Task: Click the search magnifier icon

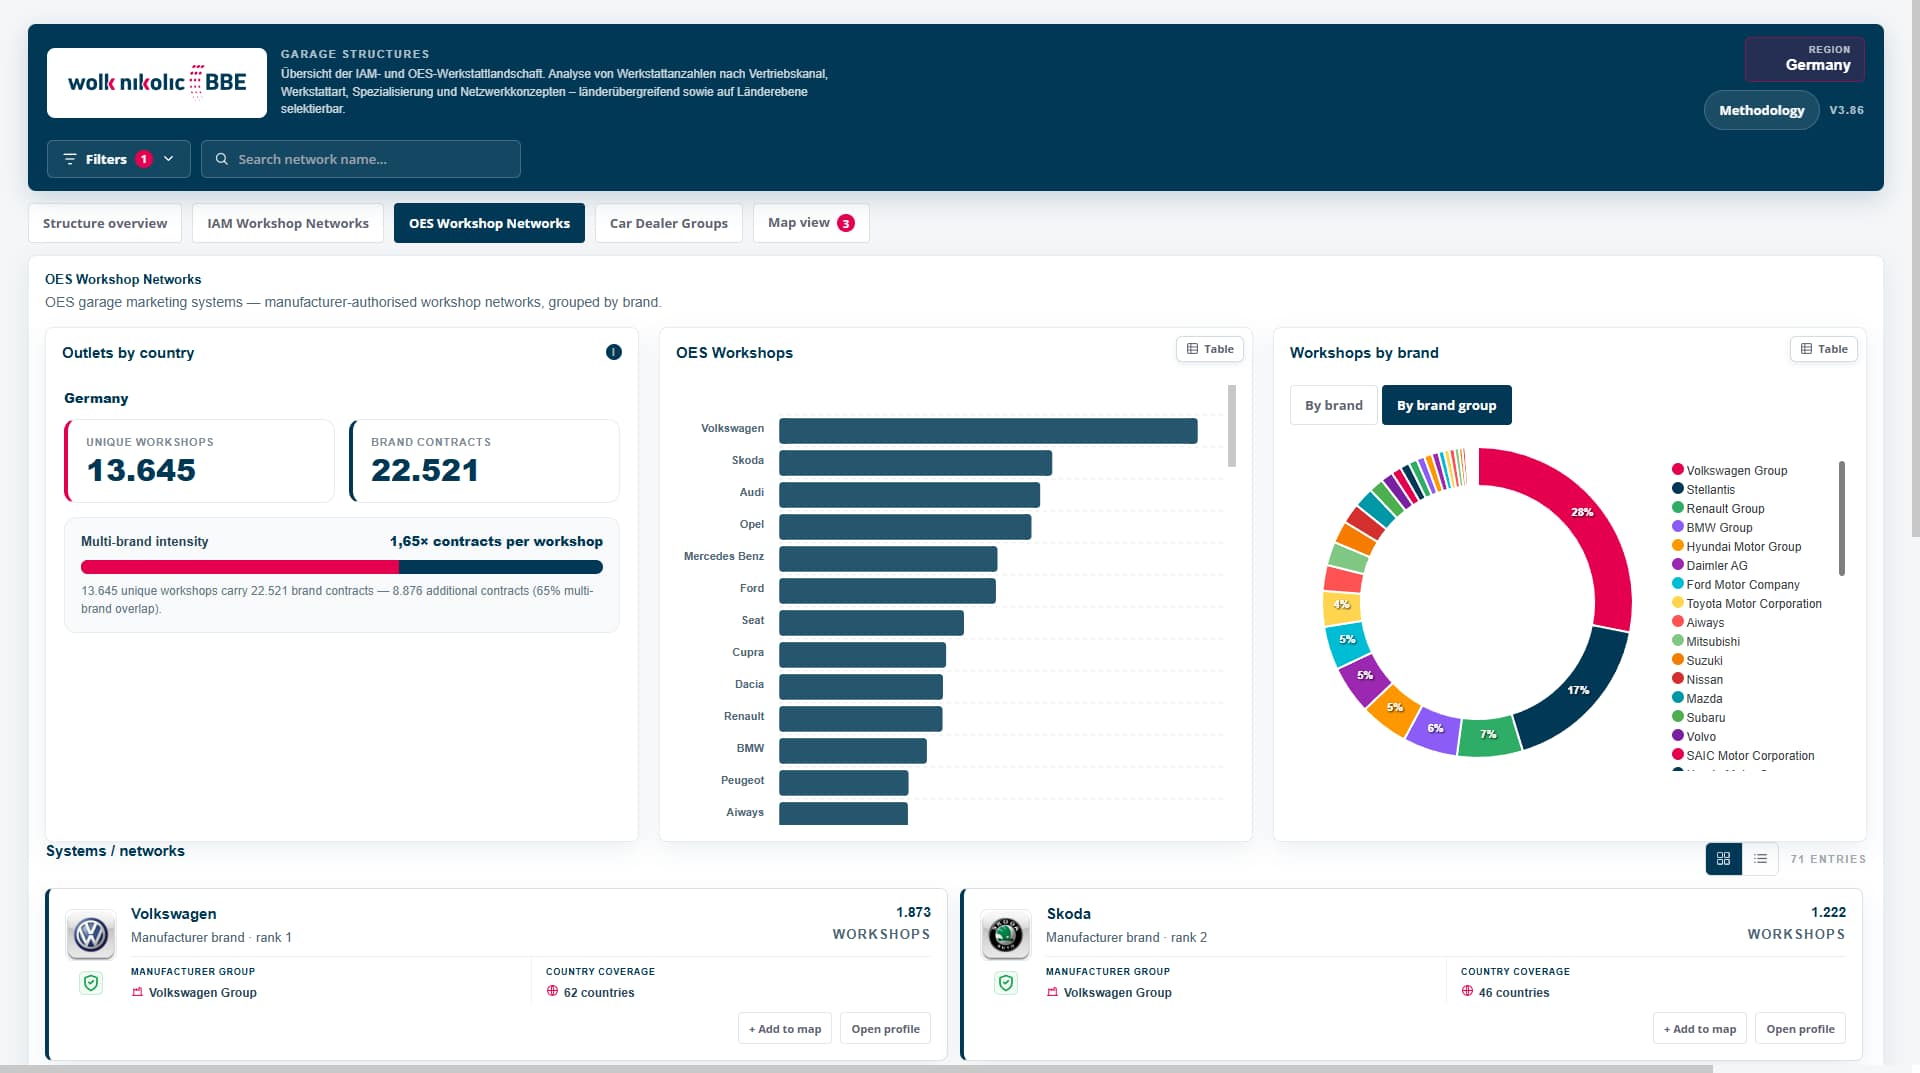Action: click(222, 159)
